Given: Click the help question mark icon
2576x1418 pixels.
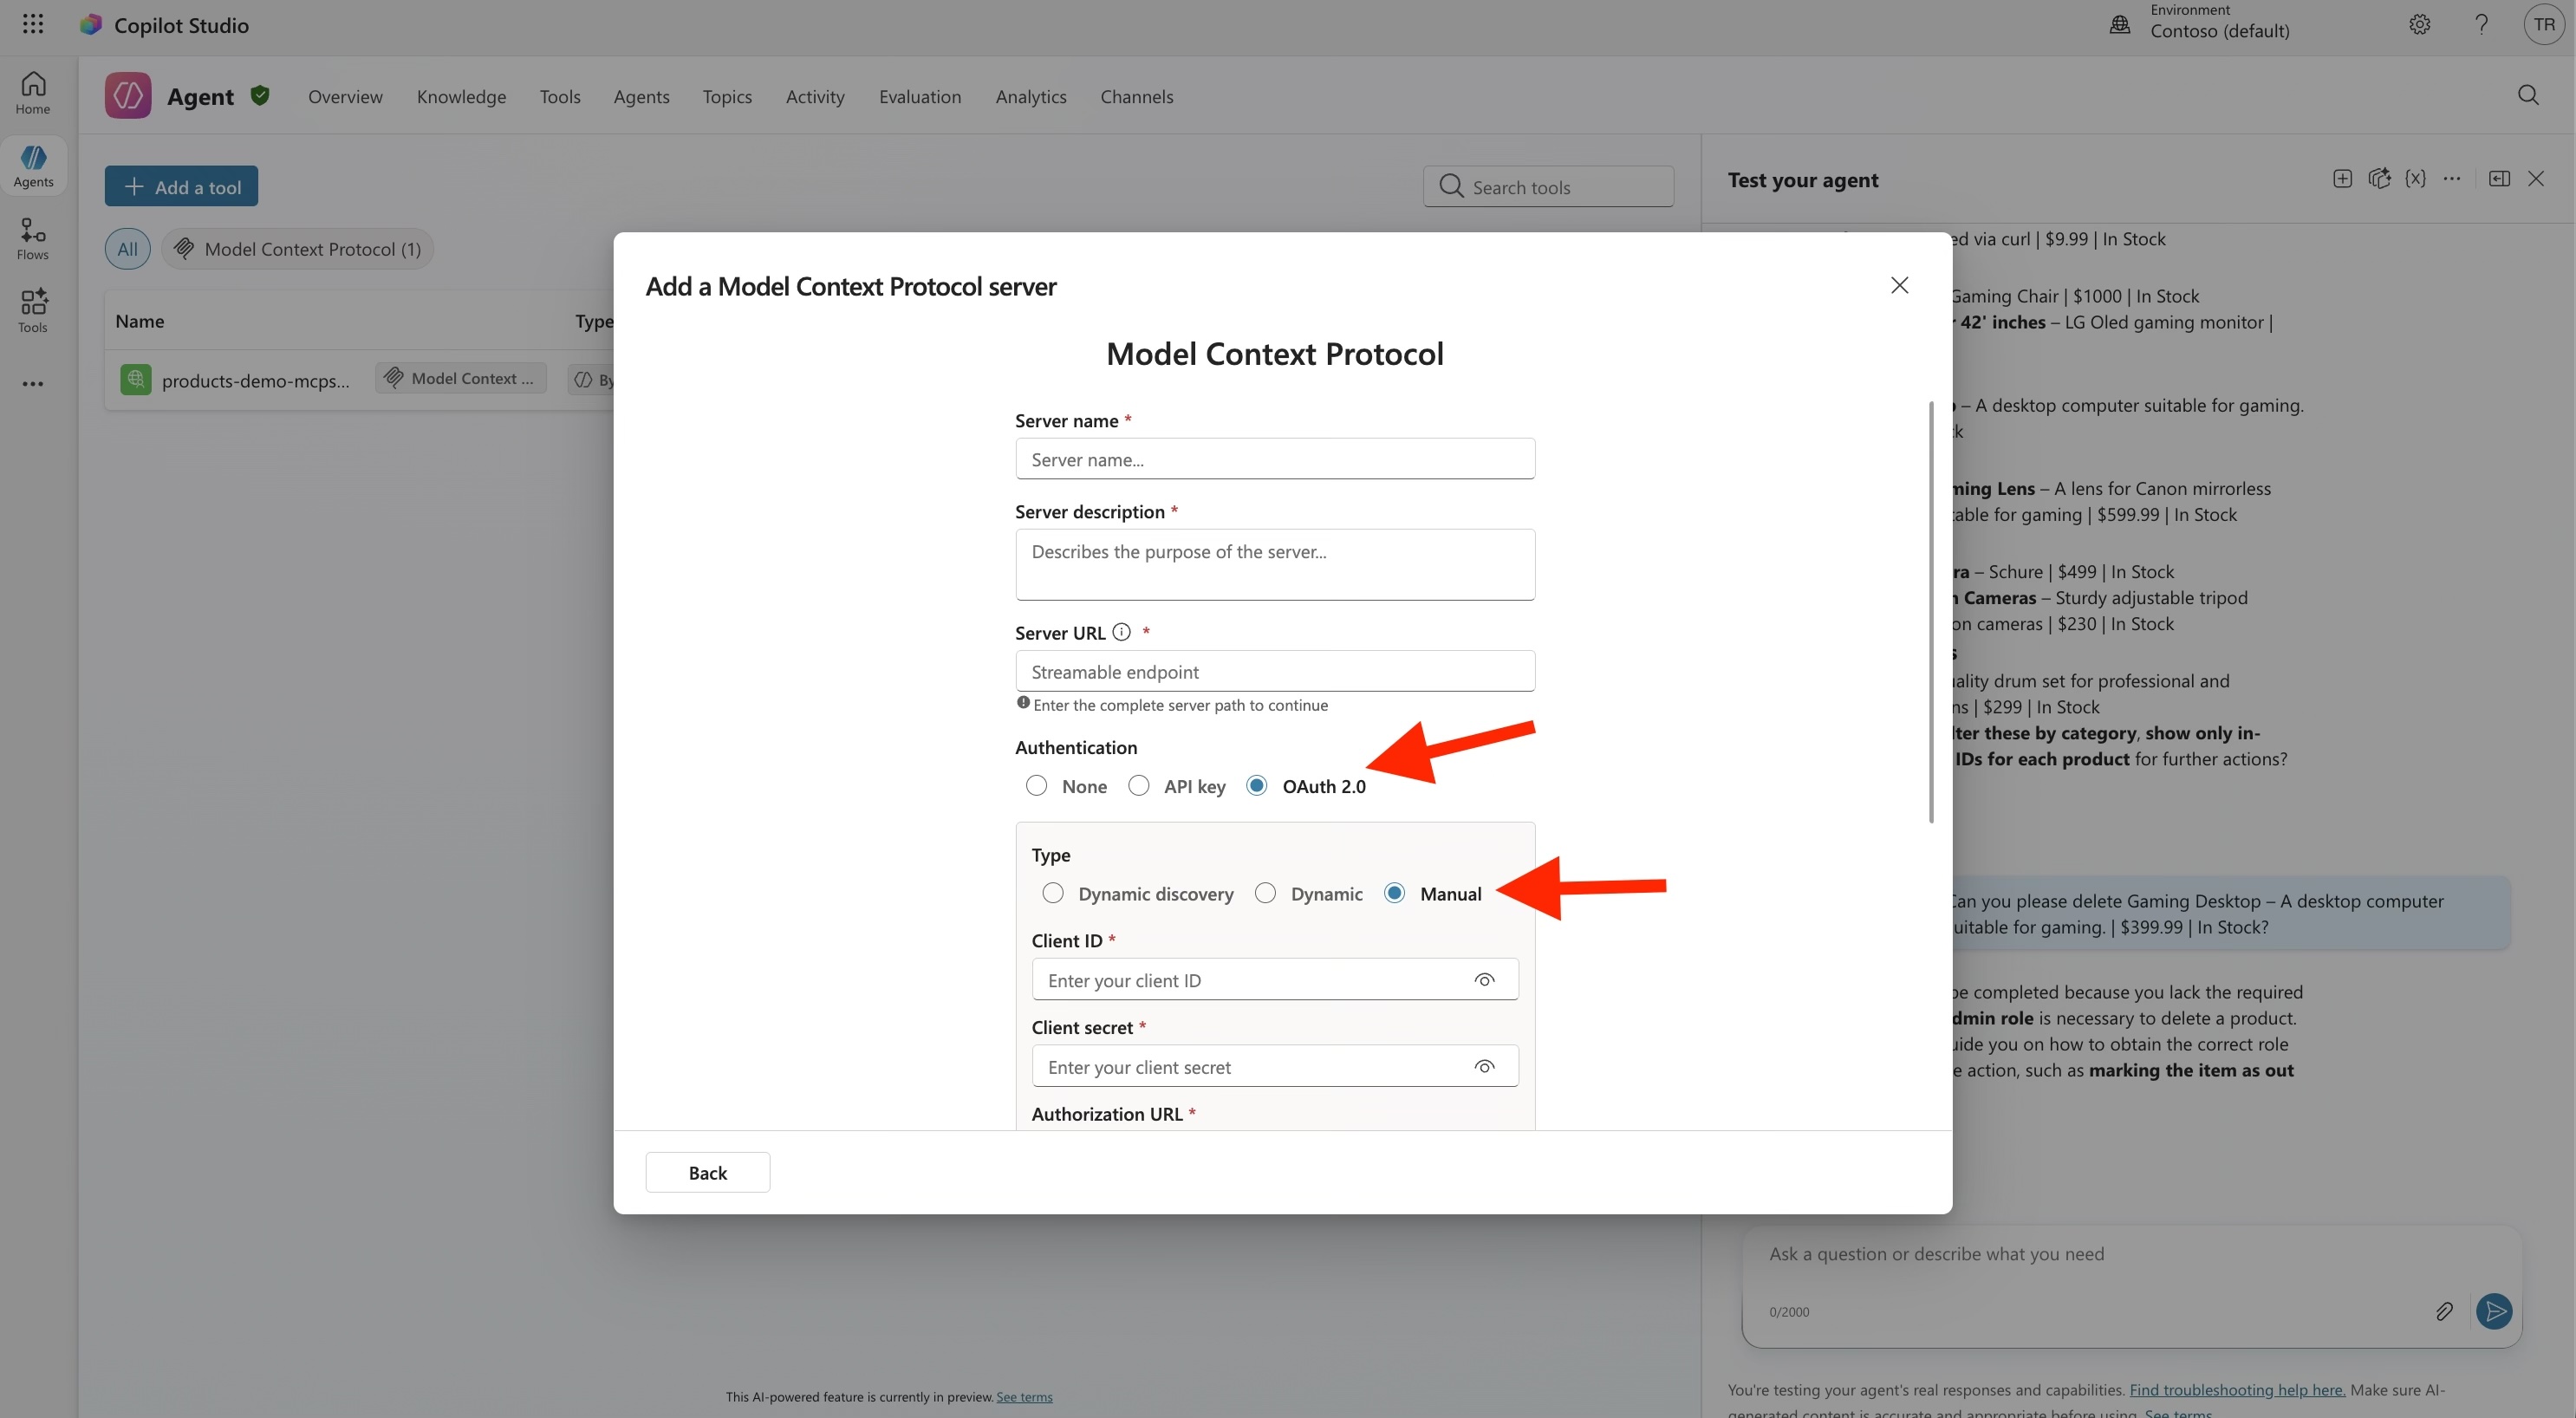Looking at the screenshot, I should (x=2481, y=24).
